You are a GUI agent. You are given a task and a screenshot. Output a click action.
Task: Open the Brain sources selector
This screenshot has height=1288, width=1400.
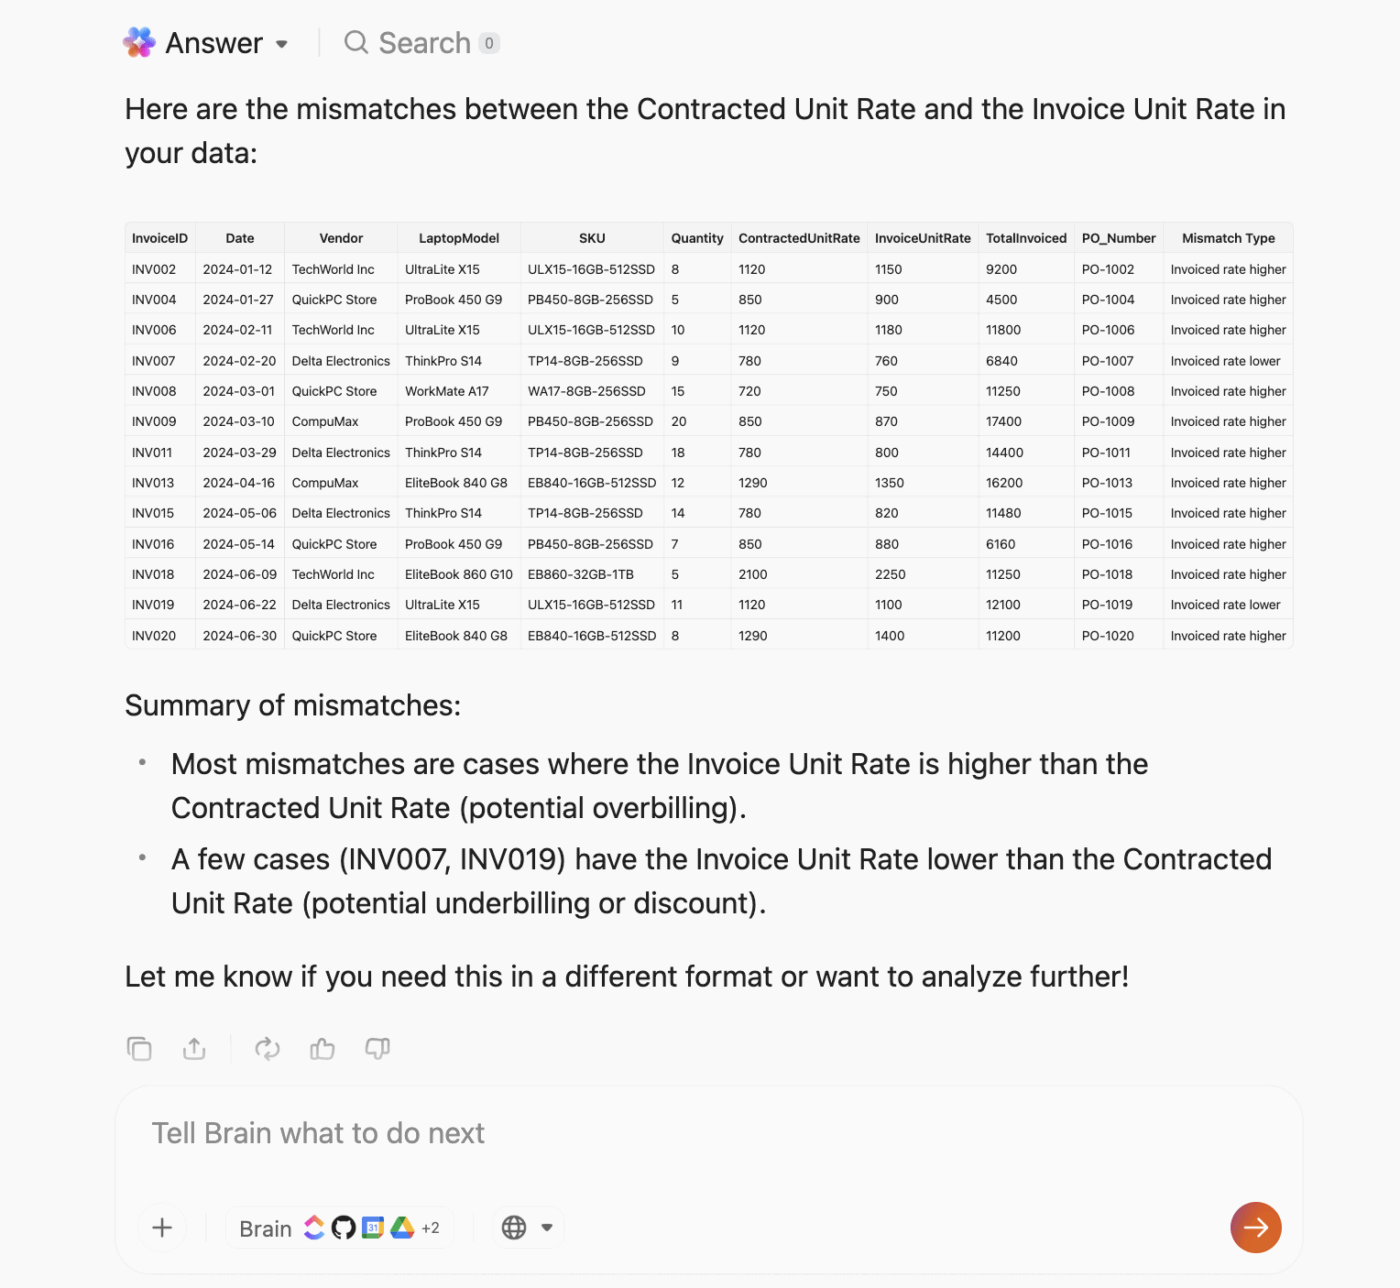point(266,1228)
